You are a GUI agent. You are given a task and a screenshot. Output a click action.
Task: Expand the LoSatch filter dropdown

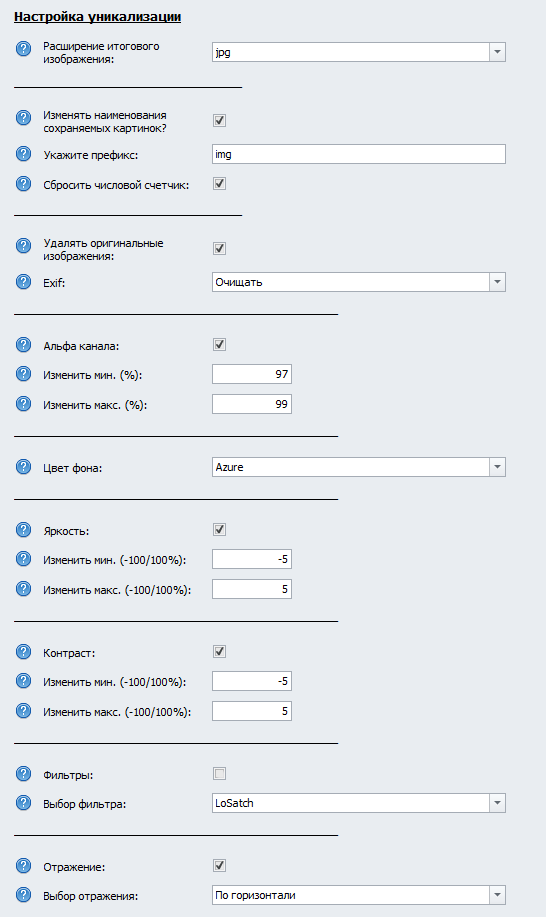(x=359, y=803)
